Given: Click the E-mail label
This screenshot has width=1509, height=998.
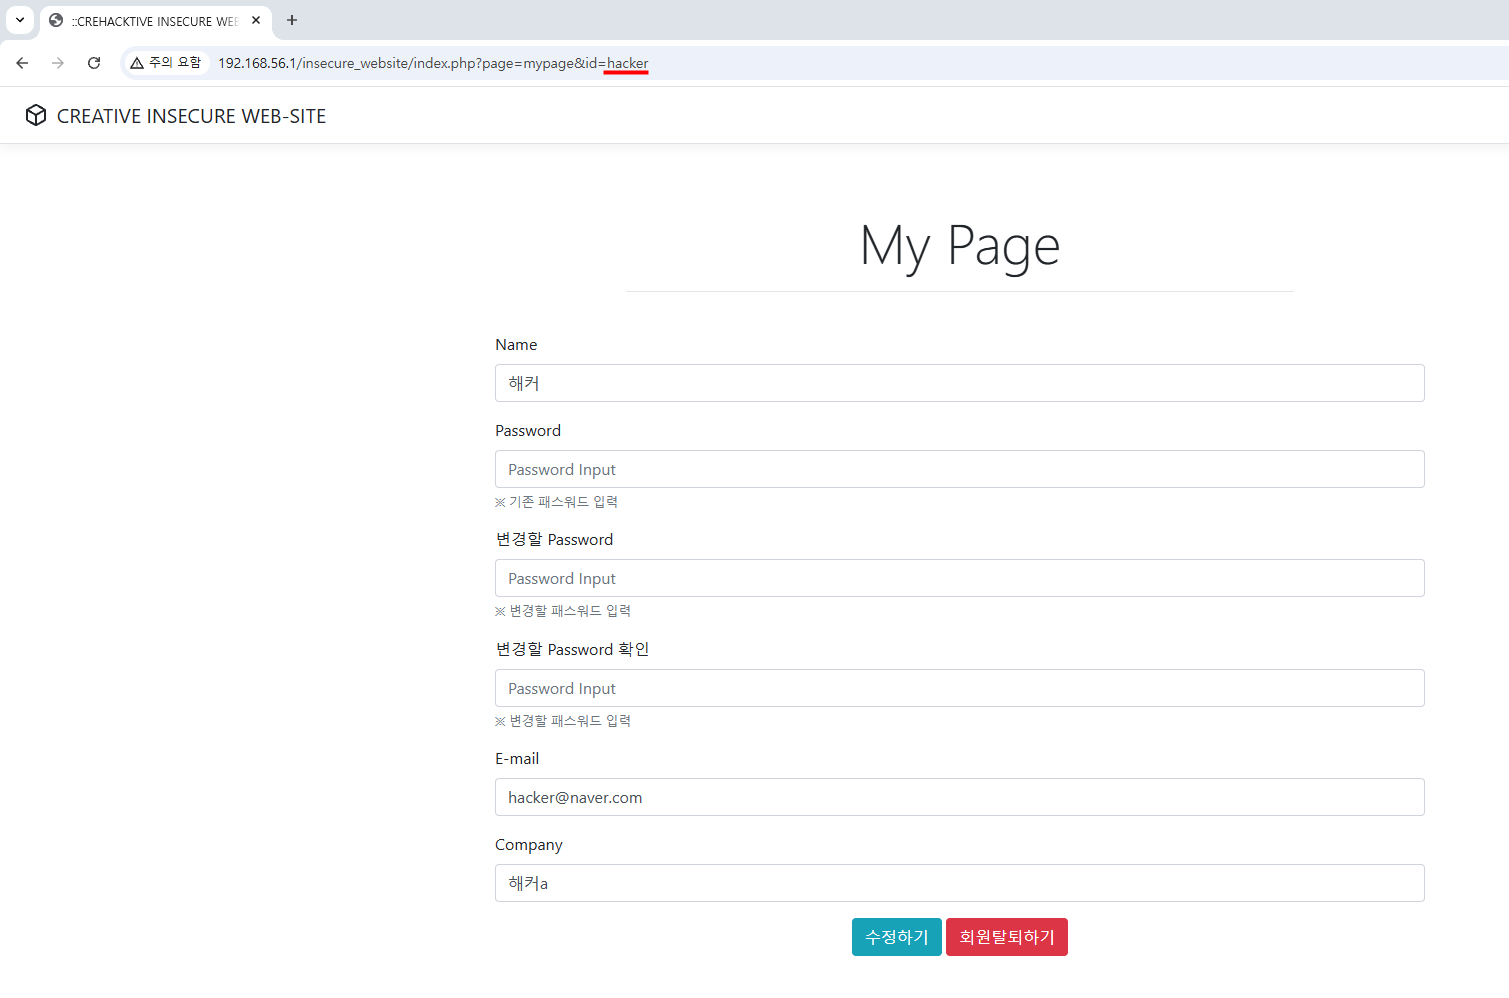Looking at the screenshot, I should [517, 758].
